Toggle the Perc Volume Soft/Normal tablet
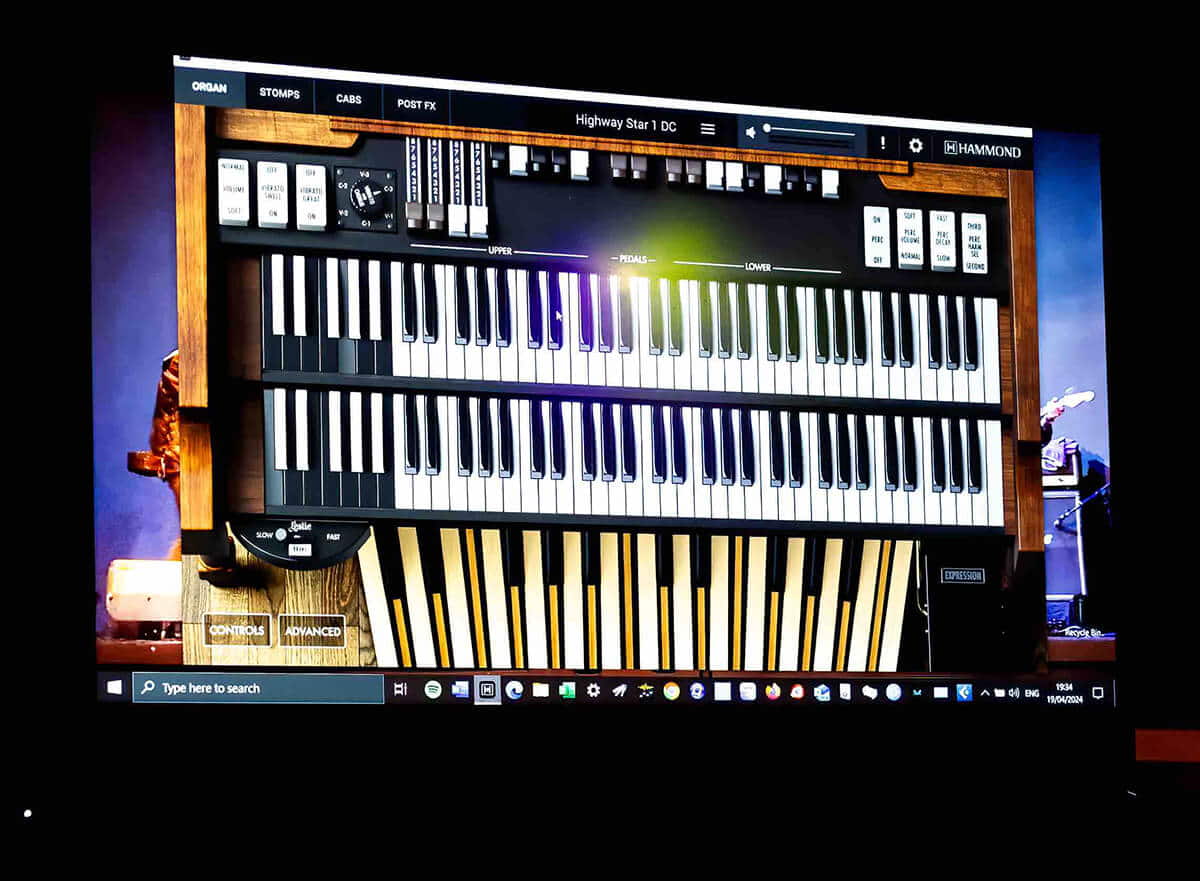Screen dimensions: 1200x881 point(909,239)
